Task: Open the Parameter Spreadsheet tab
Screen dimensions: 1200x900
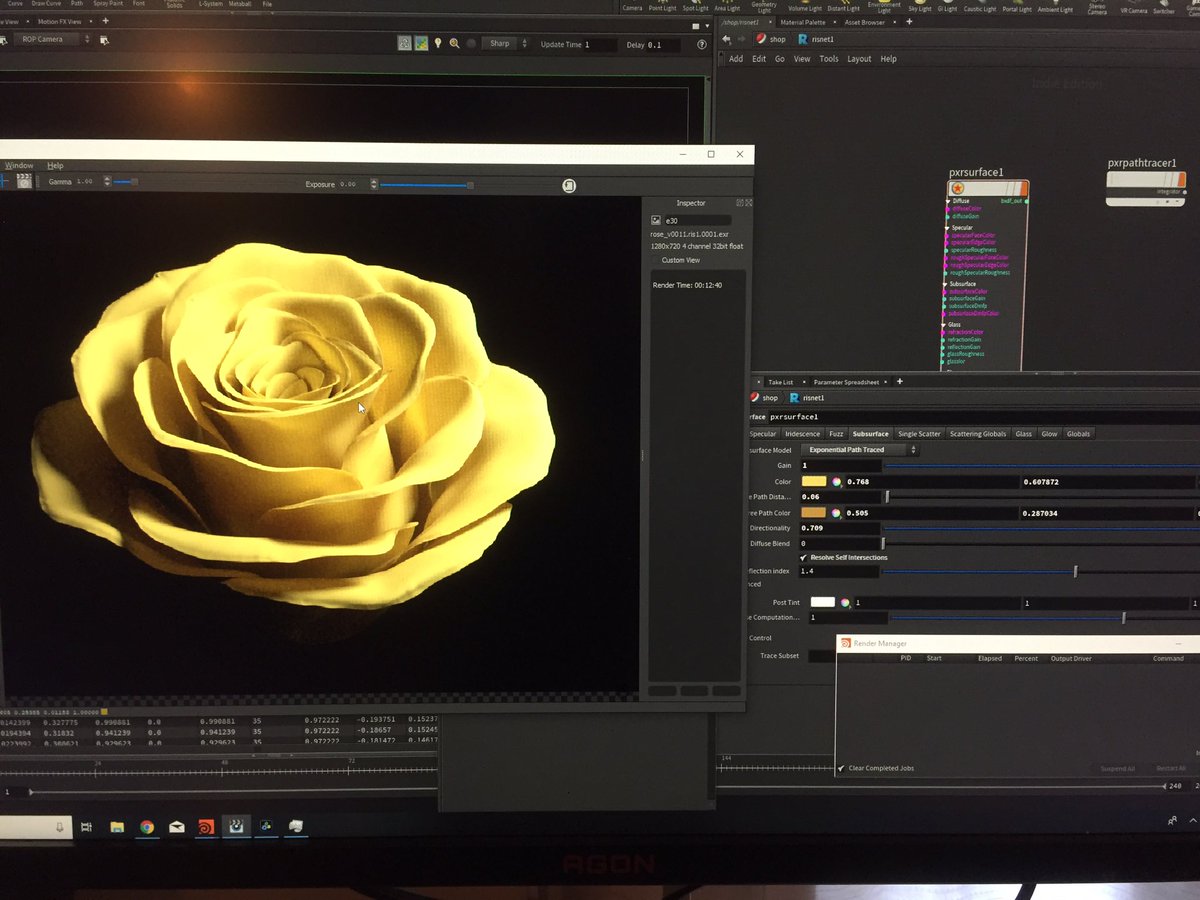Action: 846,382
